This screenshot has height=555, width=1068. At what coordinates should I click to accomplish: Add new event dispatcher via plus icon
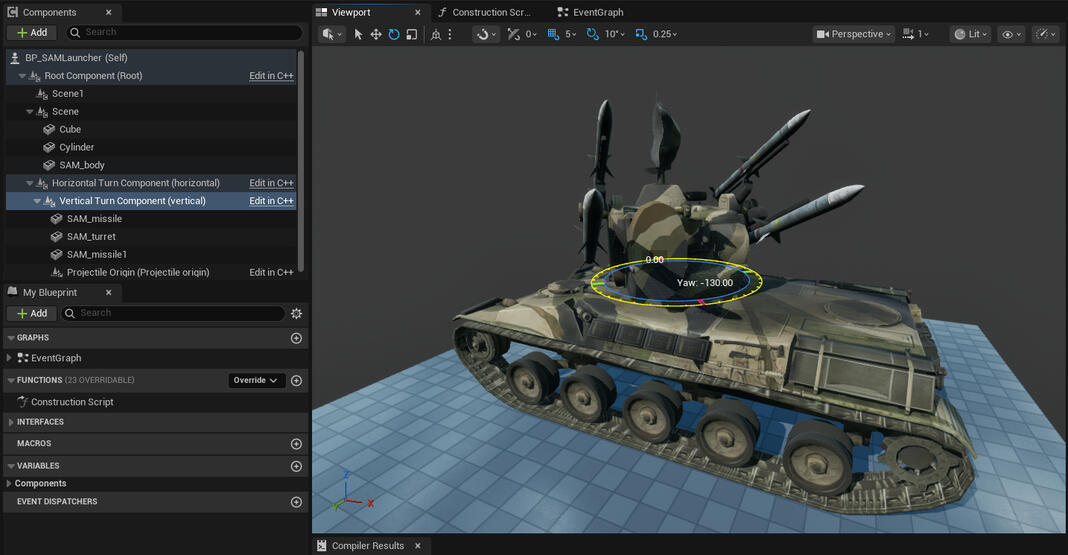coord(296,502)
